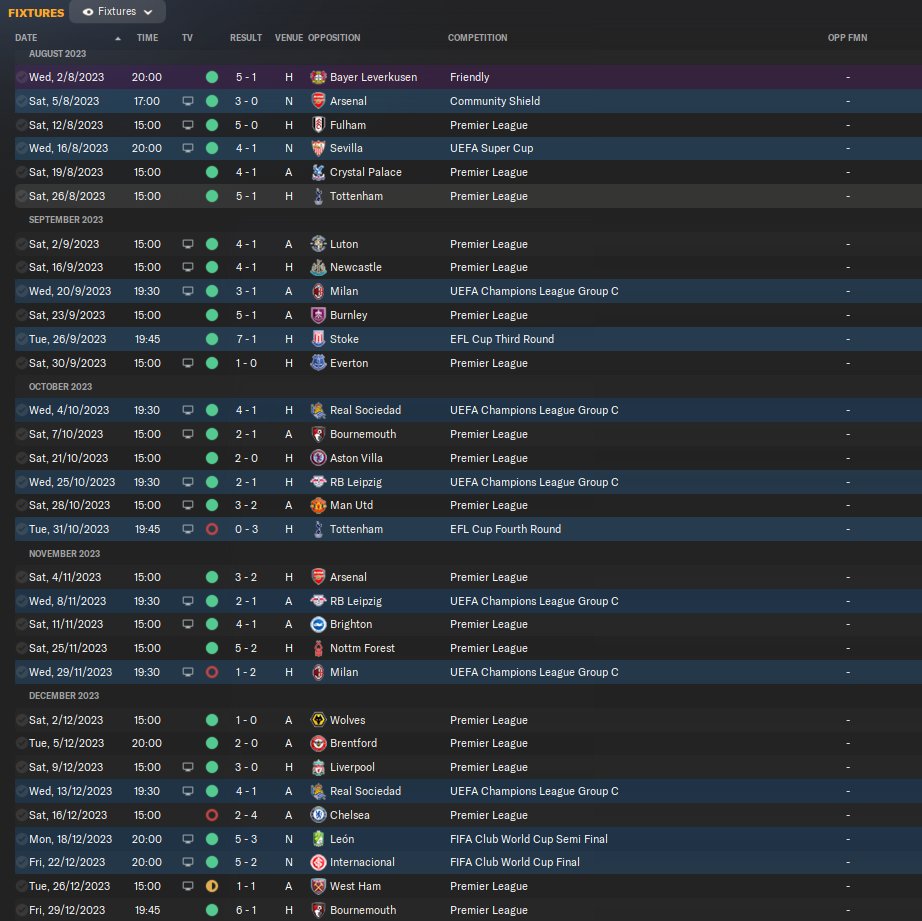
Task: Toggle the checkmark for Sat, 12/8/2023 fixture
Action: [x=21, y=125]
